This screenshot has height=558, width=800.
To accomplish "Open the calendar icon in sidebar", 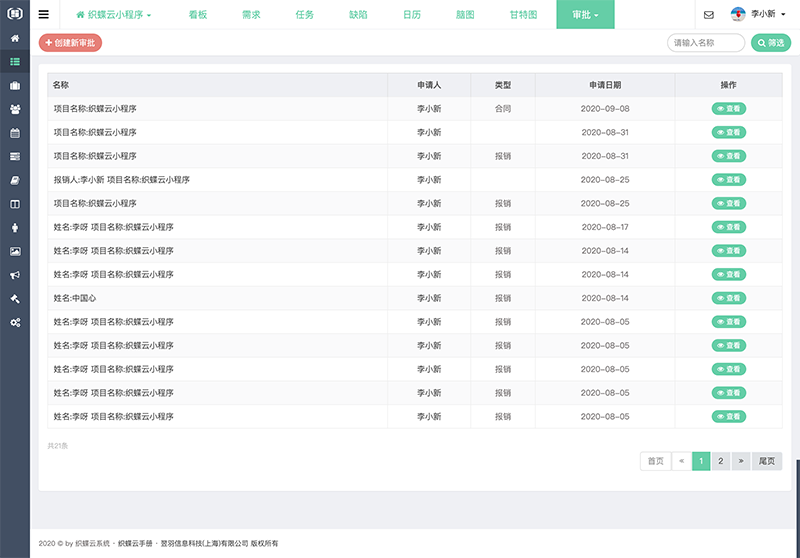I will pos(14,133).
